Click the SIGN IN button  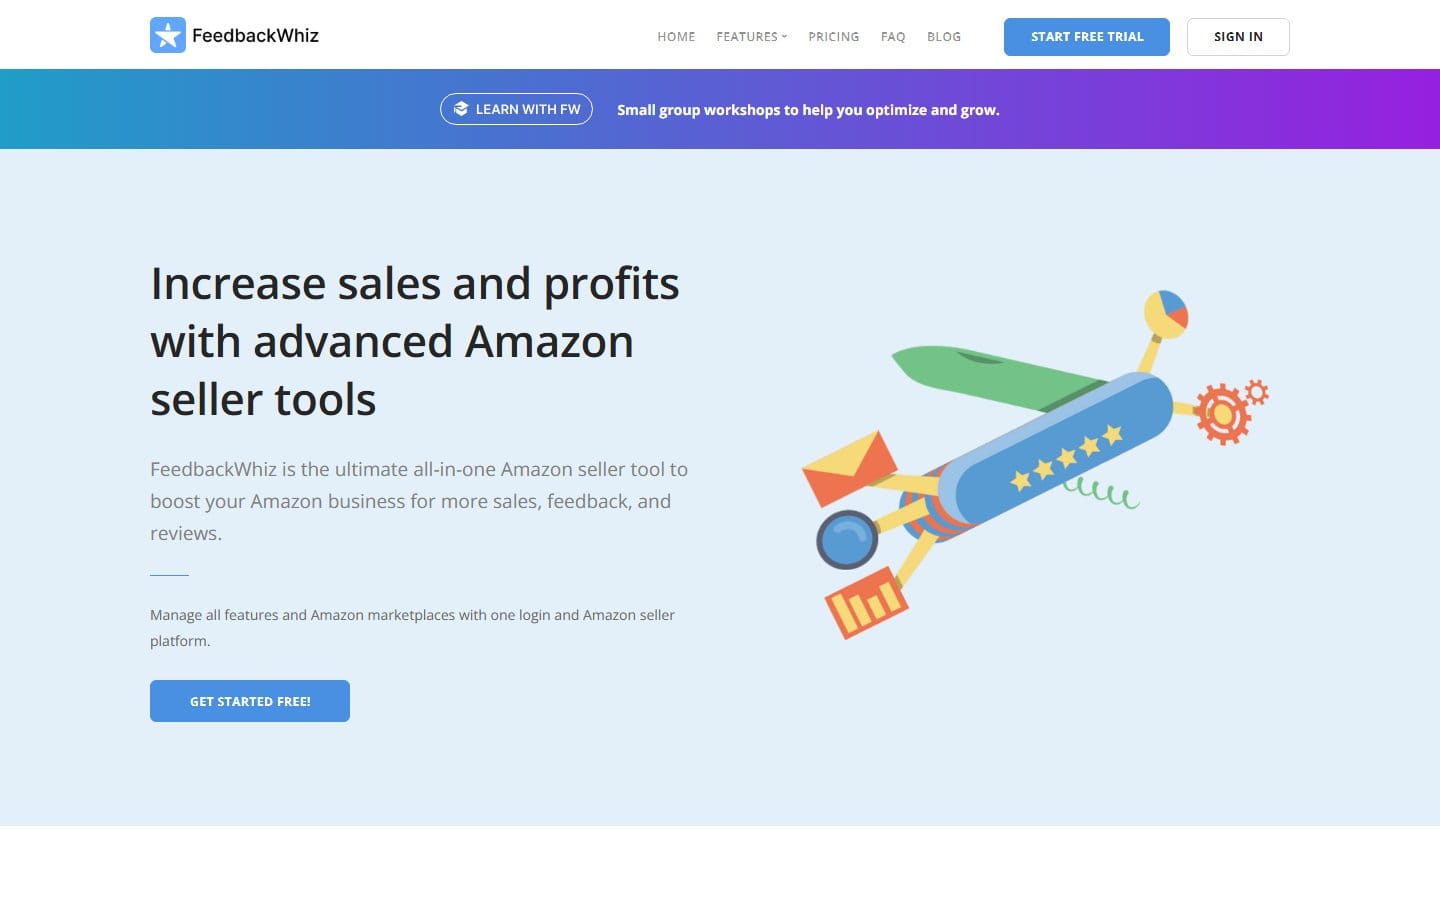(x=1238, y=37)
